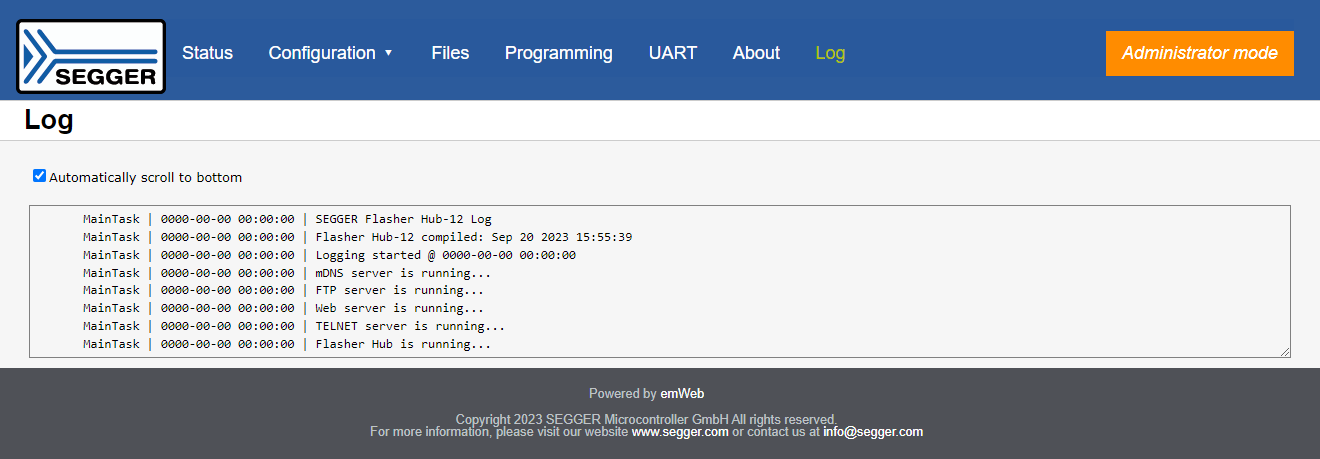Viewport: 1320px width, 459px height.
Task: Click the Log page heading
Action: (49, 121)
